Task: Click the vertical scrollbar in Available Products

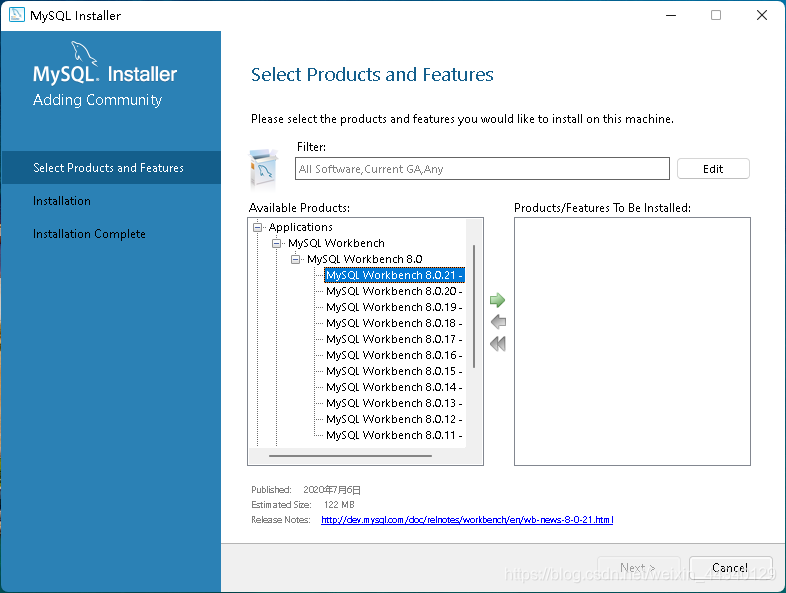Action: (x=474, y=306)
